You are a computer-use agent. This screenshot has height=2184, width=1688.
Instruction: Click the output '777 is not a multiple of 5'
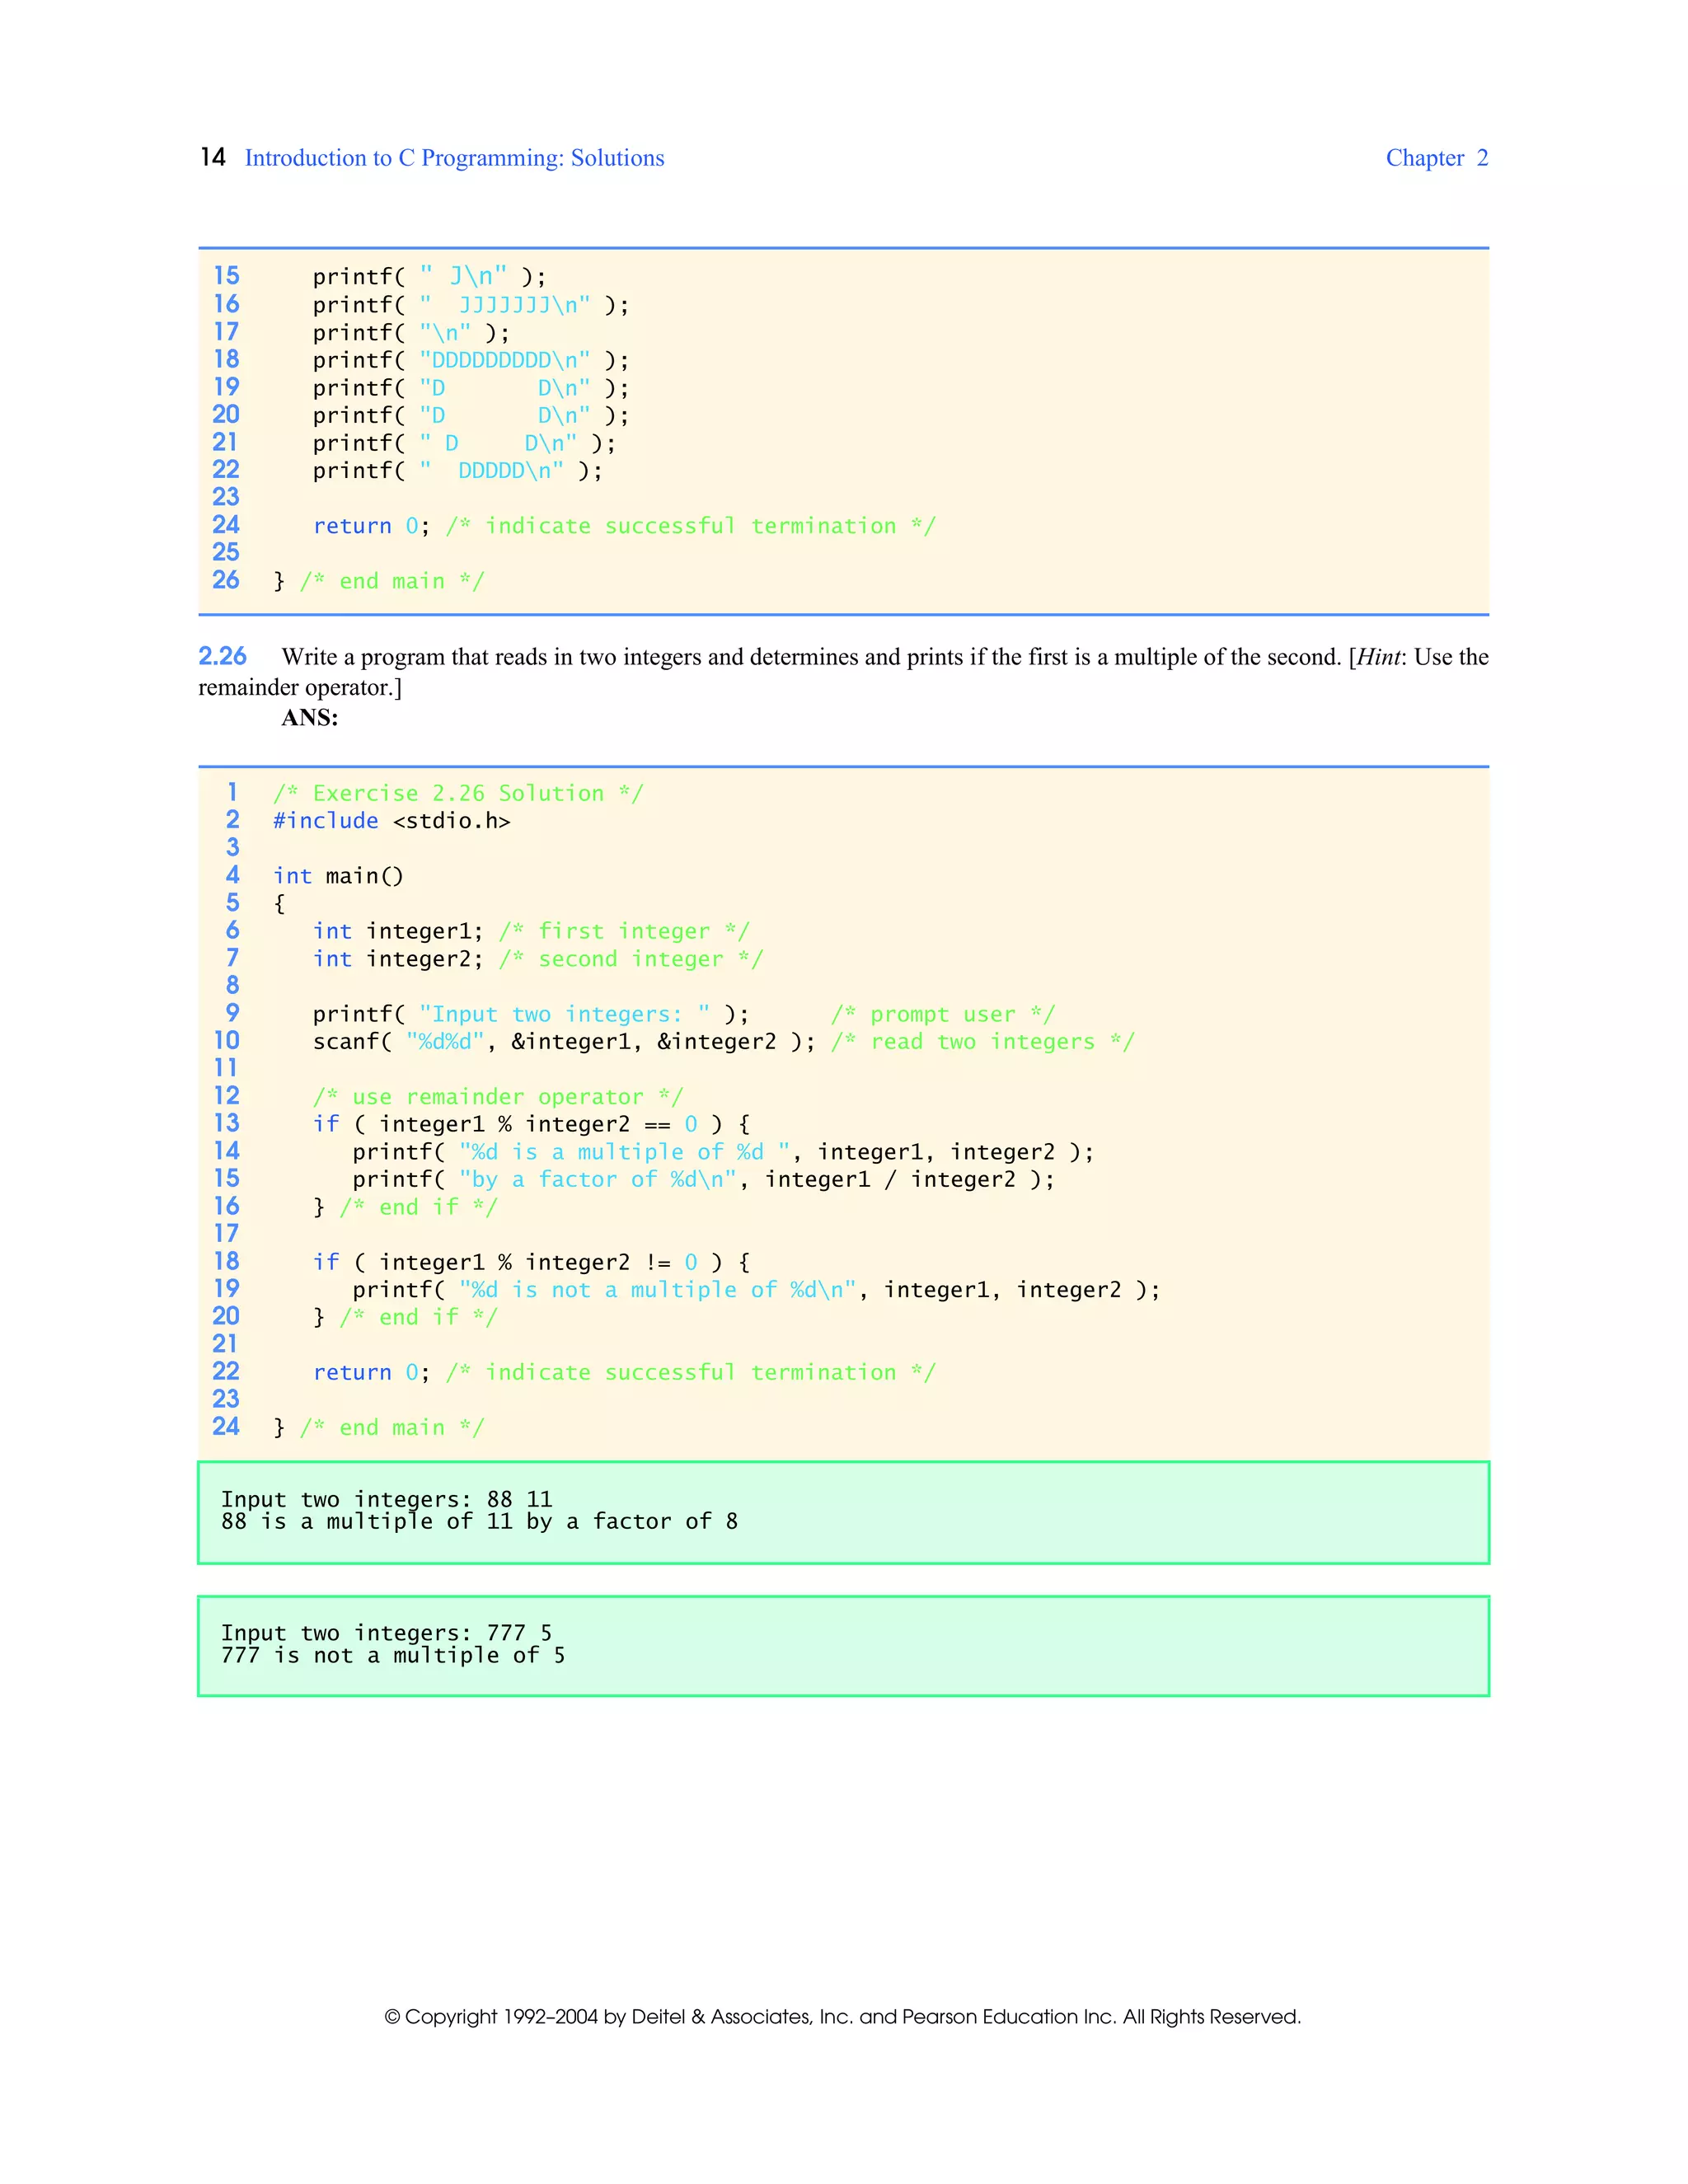pos(393,1656)
